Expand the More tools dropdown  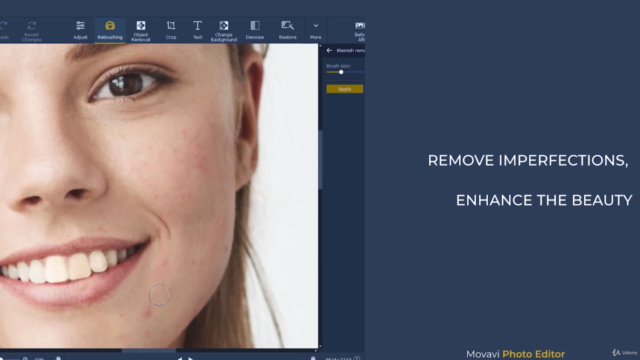[x=316, y=30]
